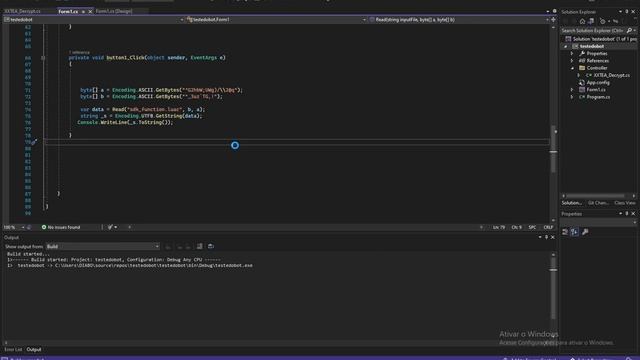Click Switch Views icon in Solution Explorer

click(x=591, y=21)
